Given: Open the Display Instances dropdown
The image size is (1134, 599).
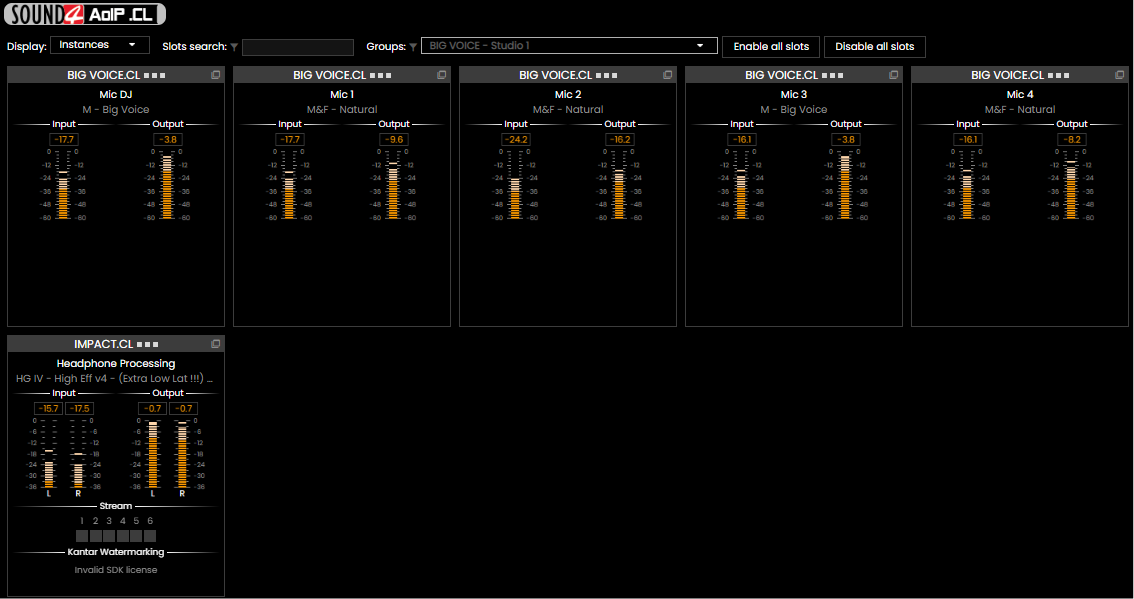Looking at the screenshot, I should click(100, 45).
